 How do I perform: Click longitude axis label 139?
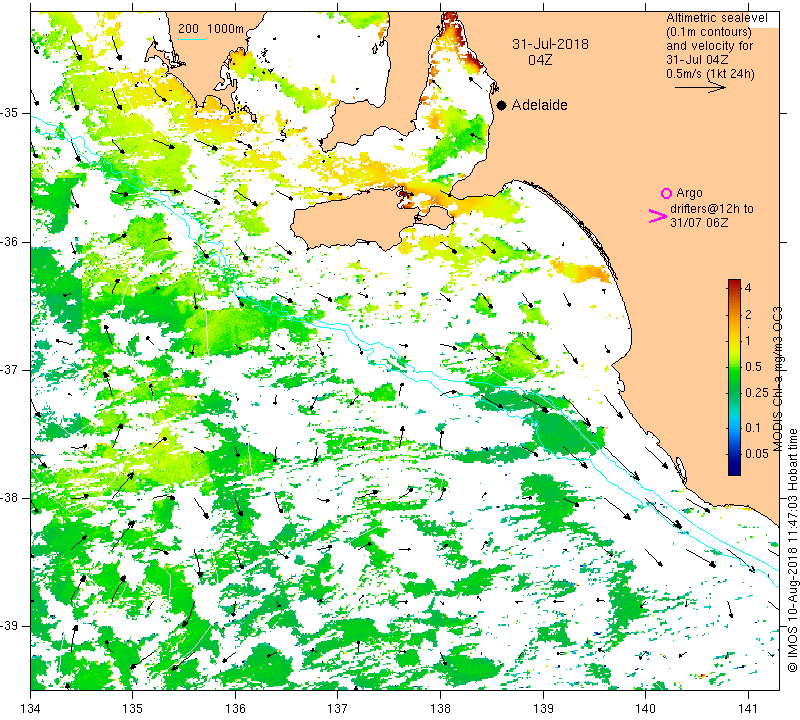pyautogui.click(x=543, y=708)
